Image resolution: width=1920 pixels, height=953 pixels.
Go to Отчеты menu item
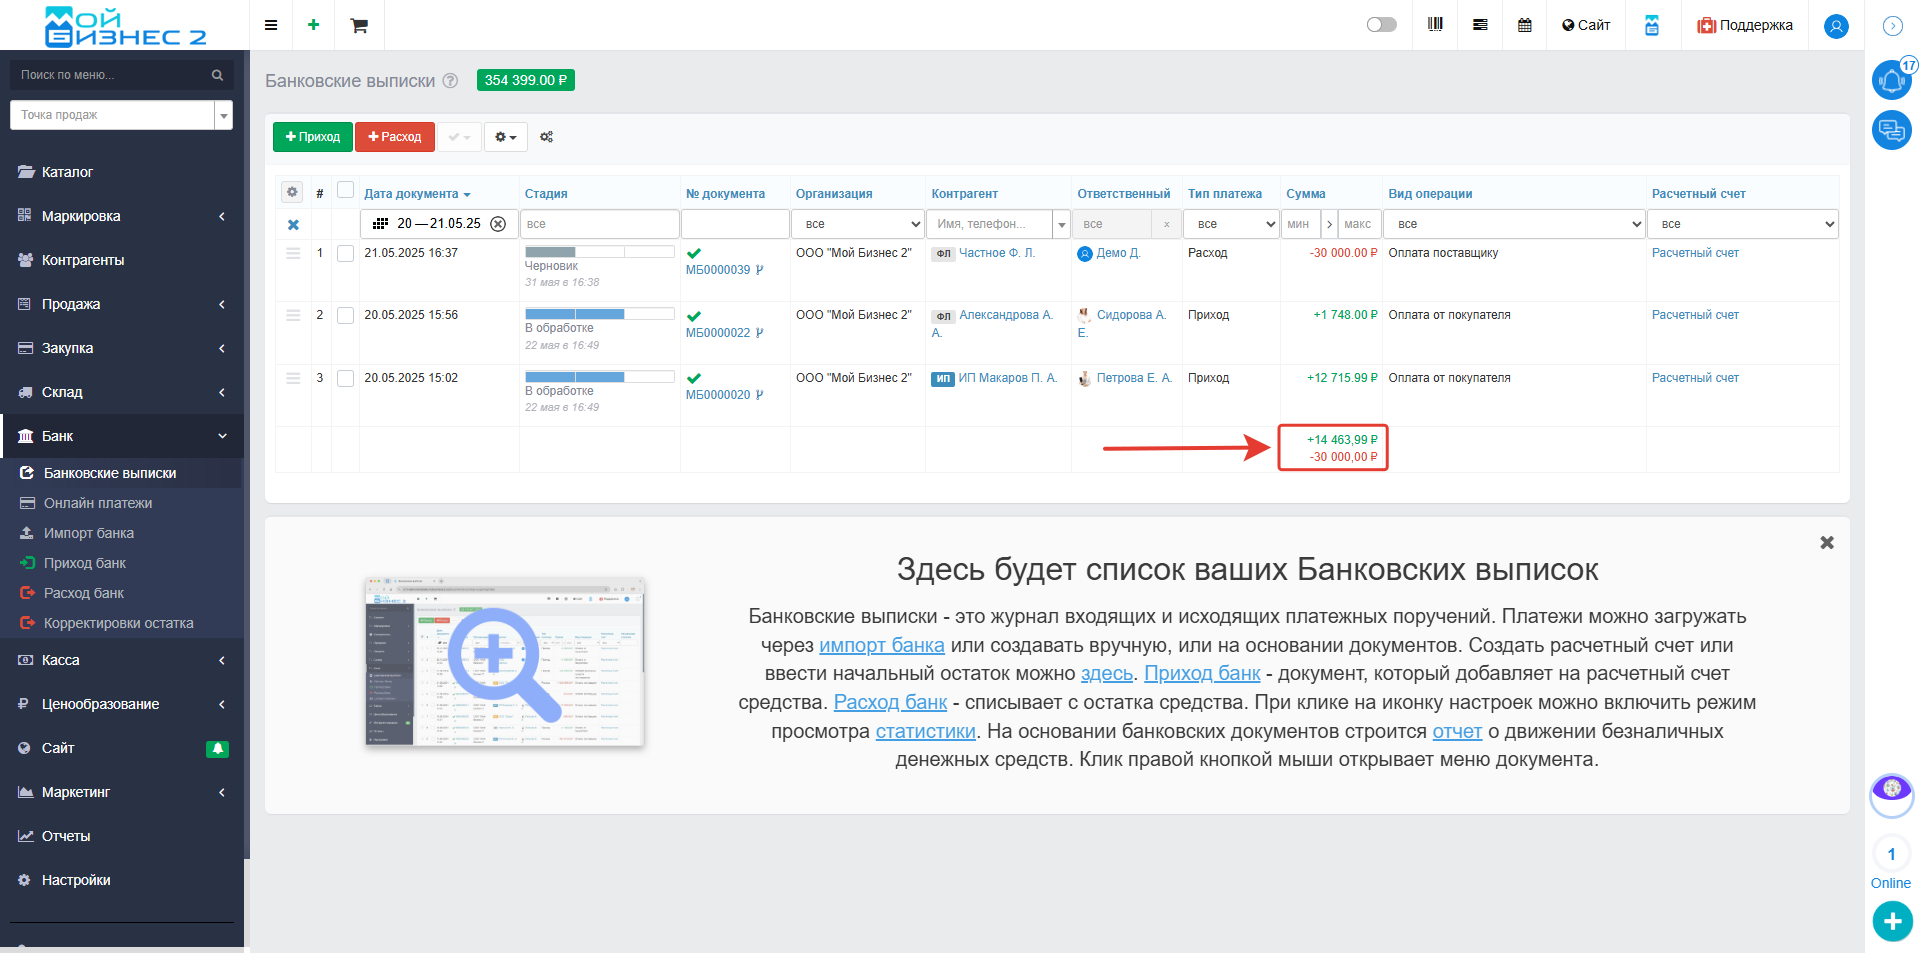click(66, 836)
